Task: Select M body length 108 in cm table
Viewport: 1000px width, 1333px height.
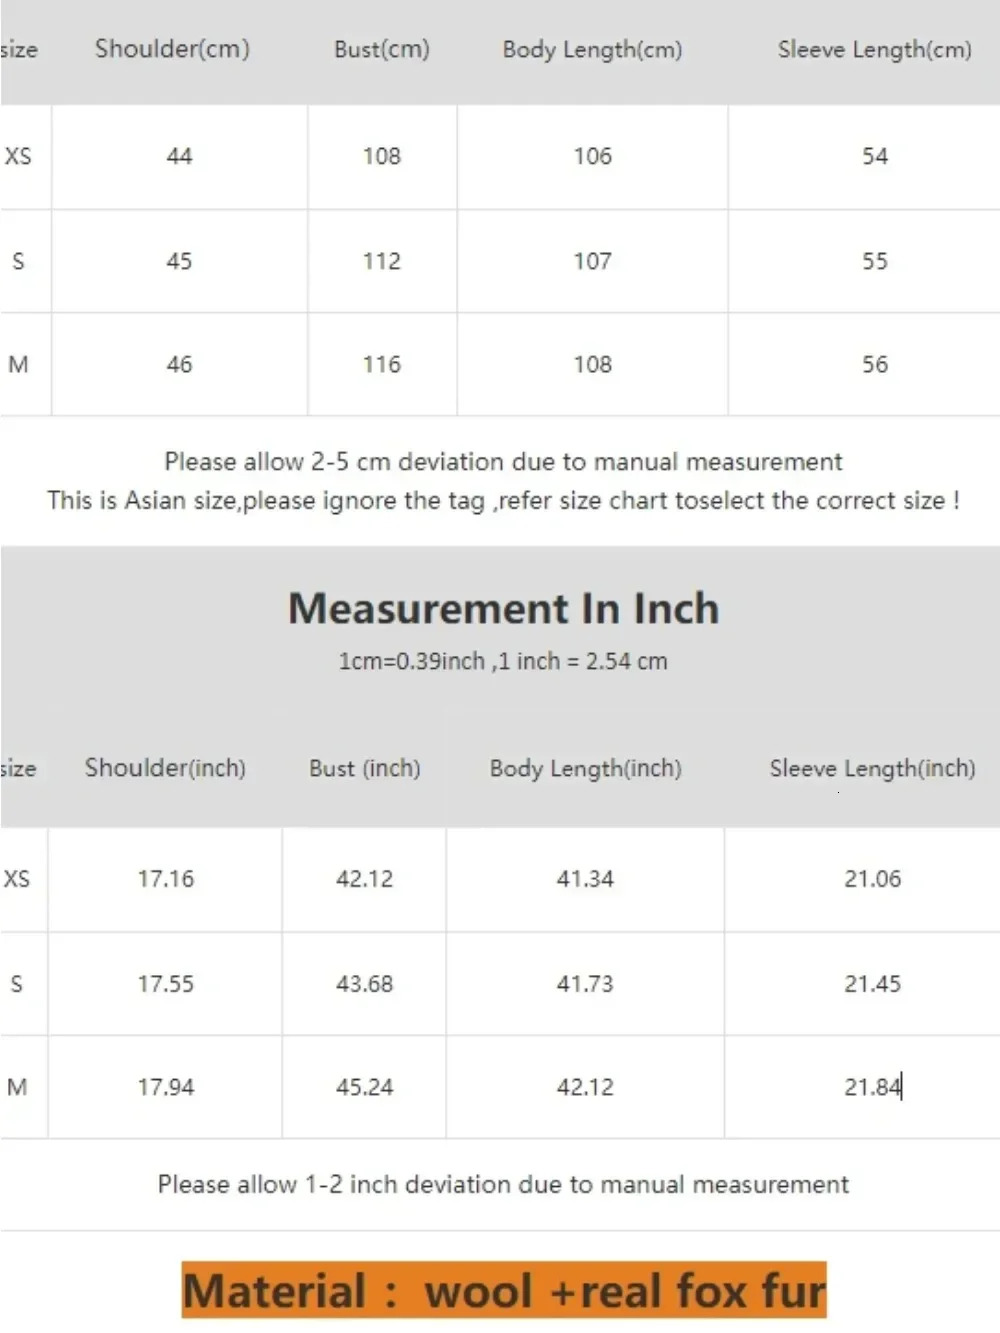Action: point(592,365)
